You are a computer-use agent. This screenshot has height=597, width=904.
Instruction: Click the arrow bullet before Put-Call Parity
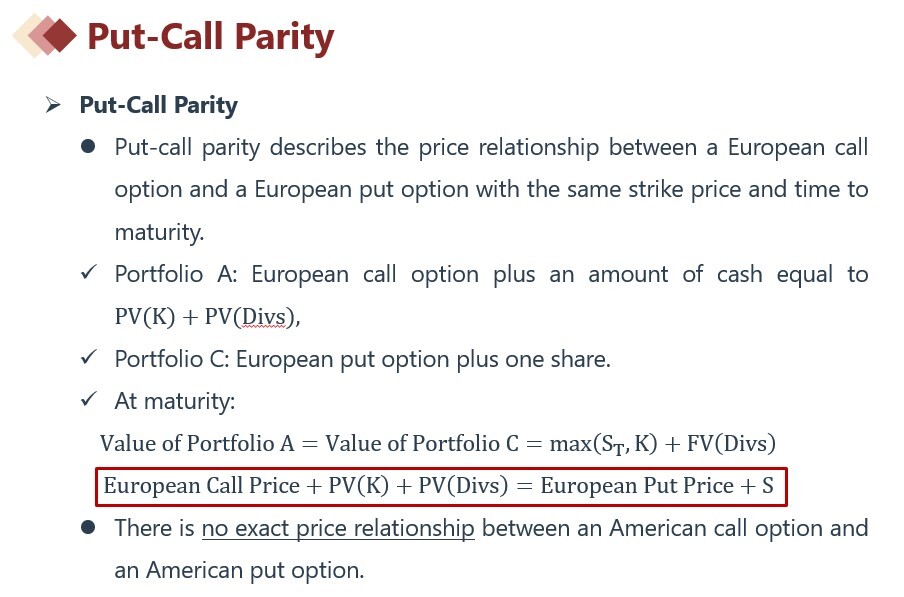(53, 105)
